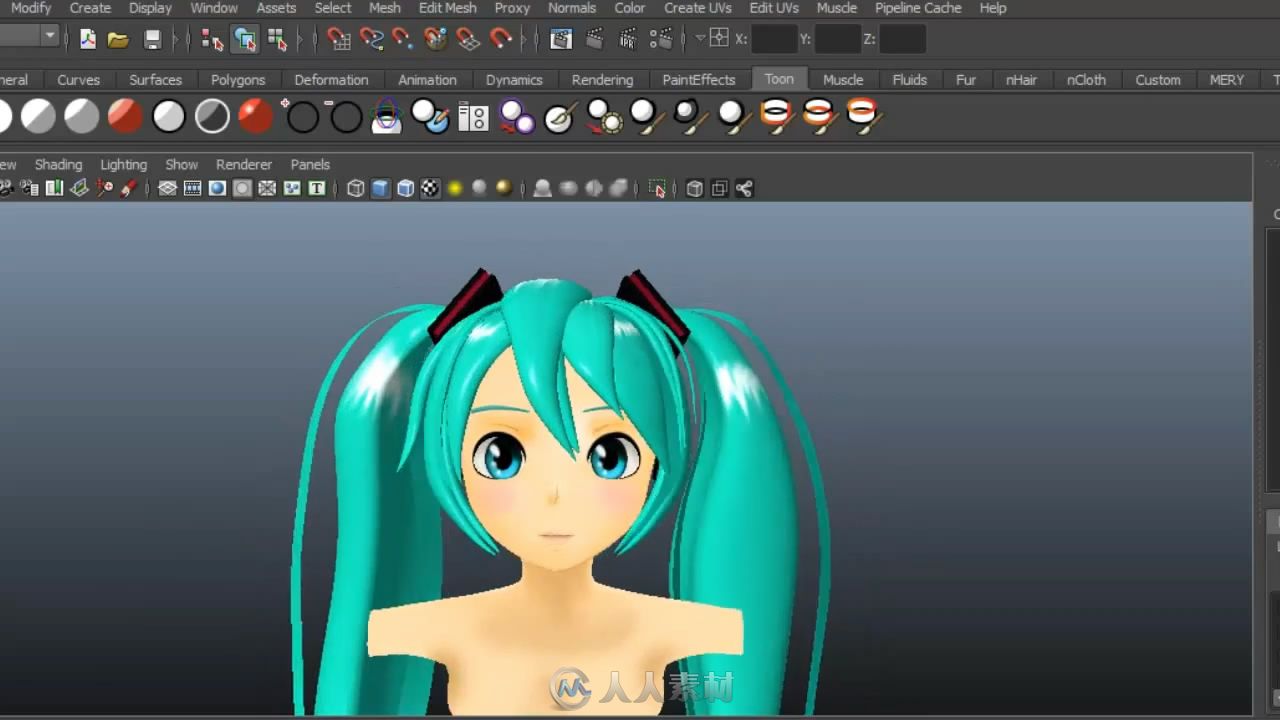The width and height of the screenshot is (1280, 720).
Task: Open the panel Lighting menu
Action: pyautogui.click(x=123, y=165)
